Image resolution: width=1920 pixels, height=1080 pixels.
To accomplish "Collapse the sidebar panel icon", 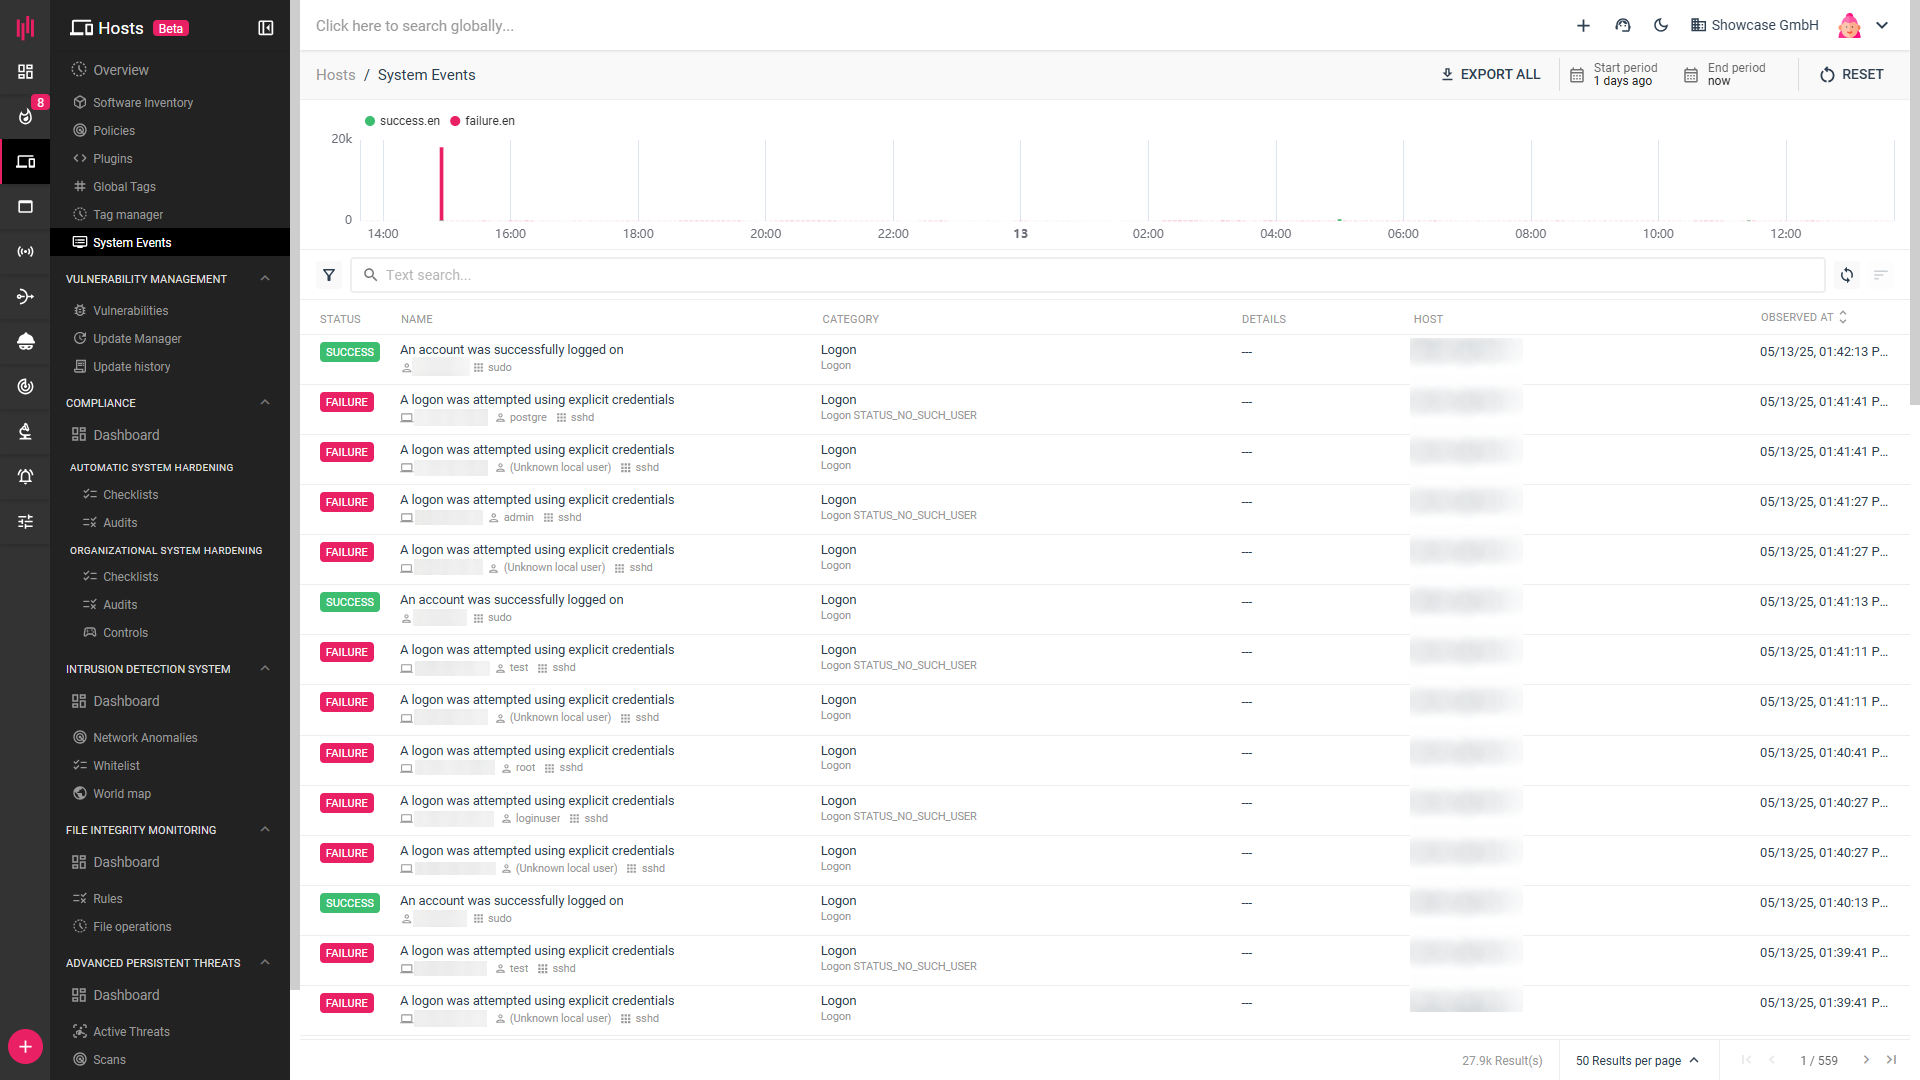I will (266, 28).
